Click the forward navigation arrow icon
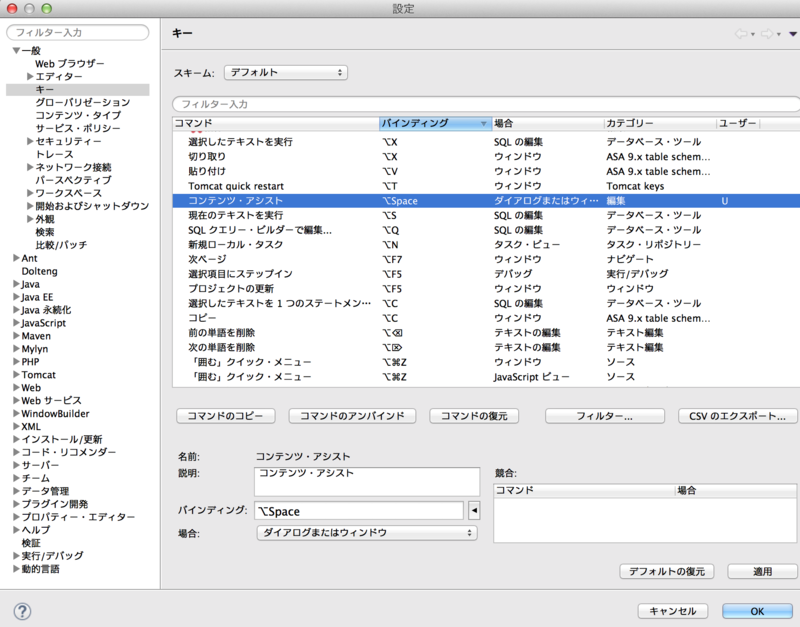 (766, 33)
